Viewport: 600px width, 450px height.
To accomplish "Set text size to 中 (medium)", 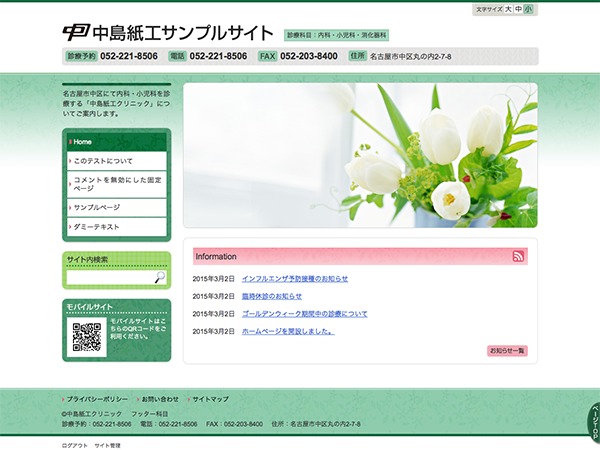I will [x=518, y=9].
